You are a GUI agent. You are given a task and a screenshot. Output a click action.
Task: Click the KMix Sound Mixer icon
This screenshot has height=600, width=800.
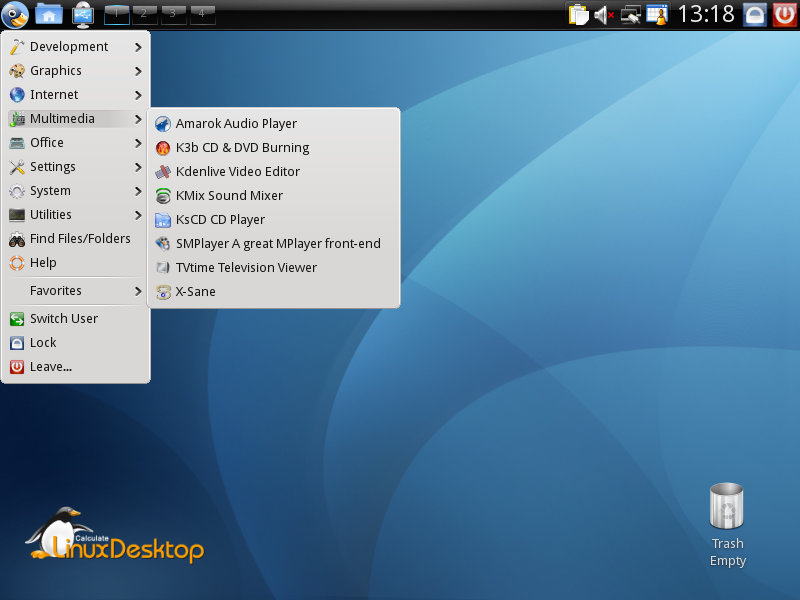pyautogui.click(x=163, y=196)
